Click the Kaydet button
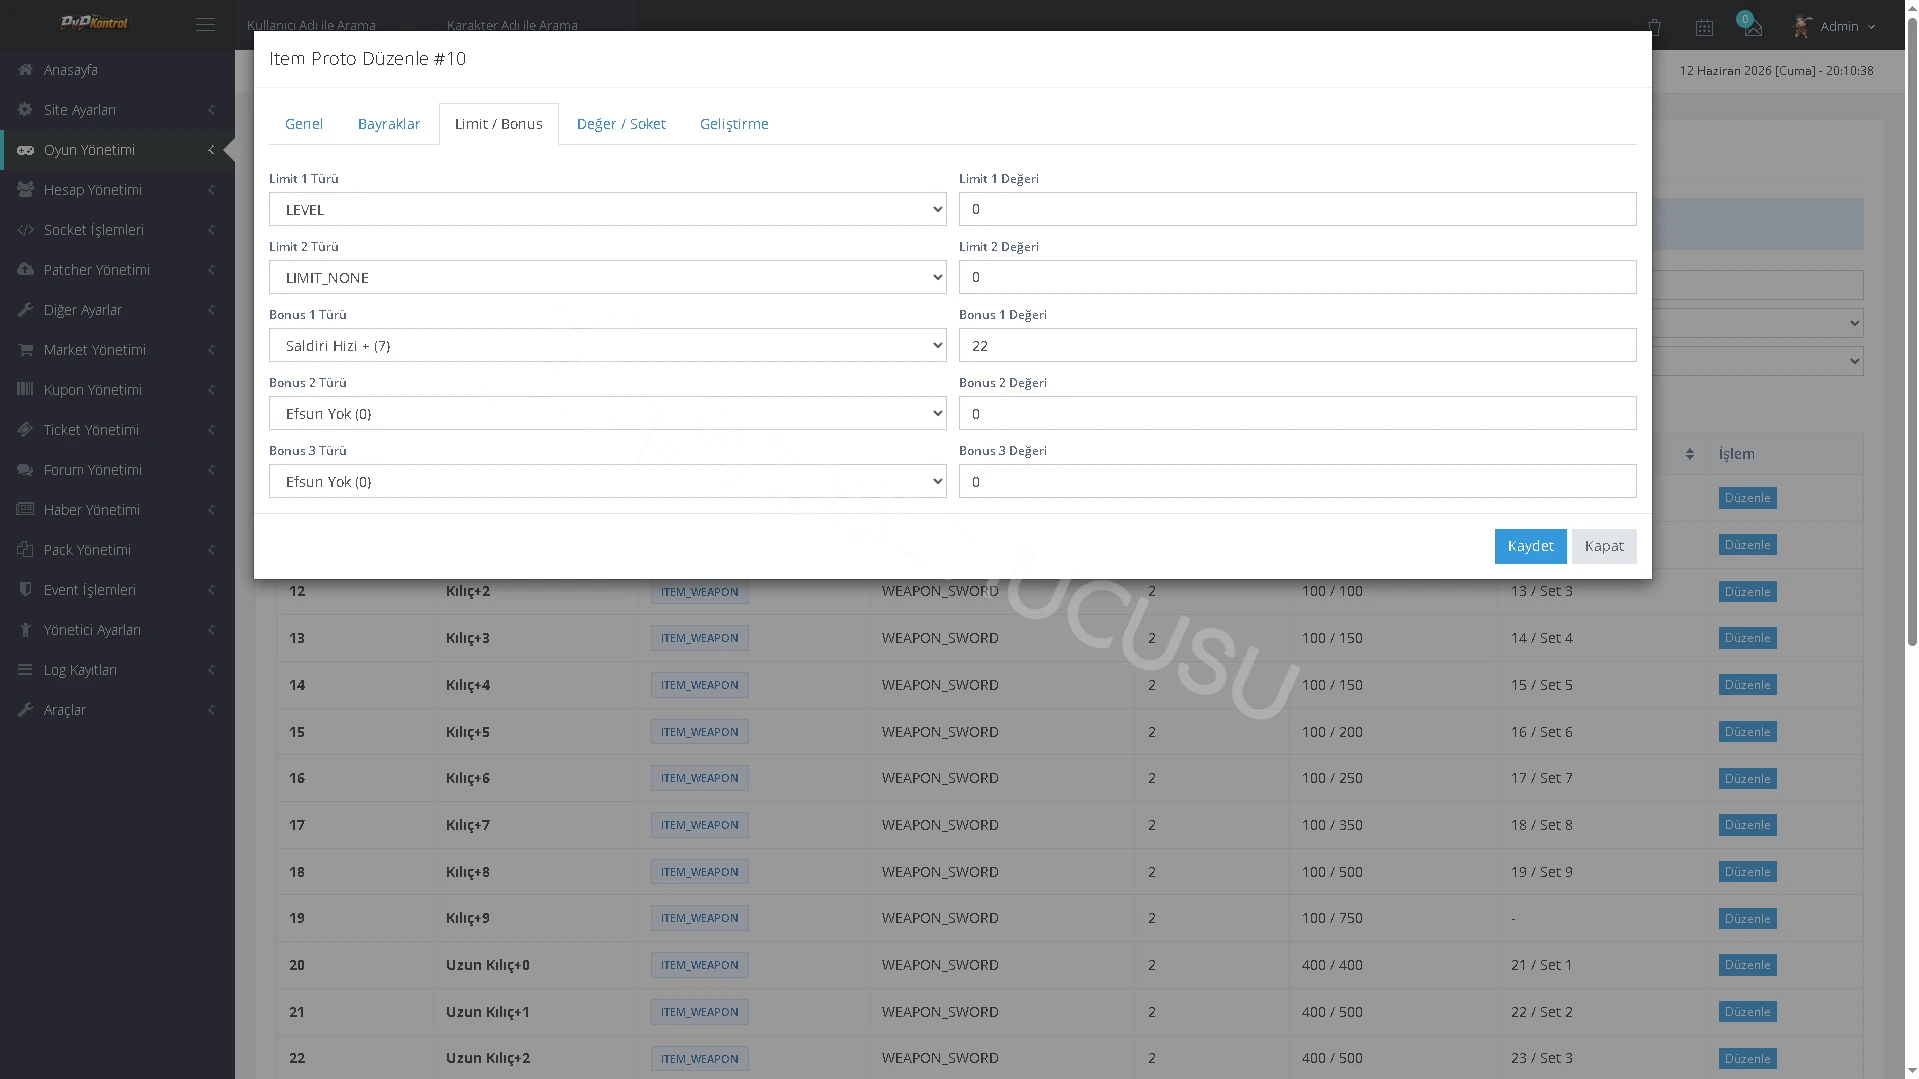Screen dimensions: 1919x1079 pos(1530,546)
